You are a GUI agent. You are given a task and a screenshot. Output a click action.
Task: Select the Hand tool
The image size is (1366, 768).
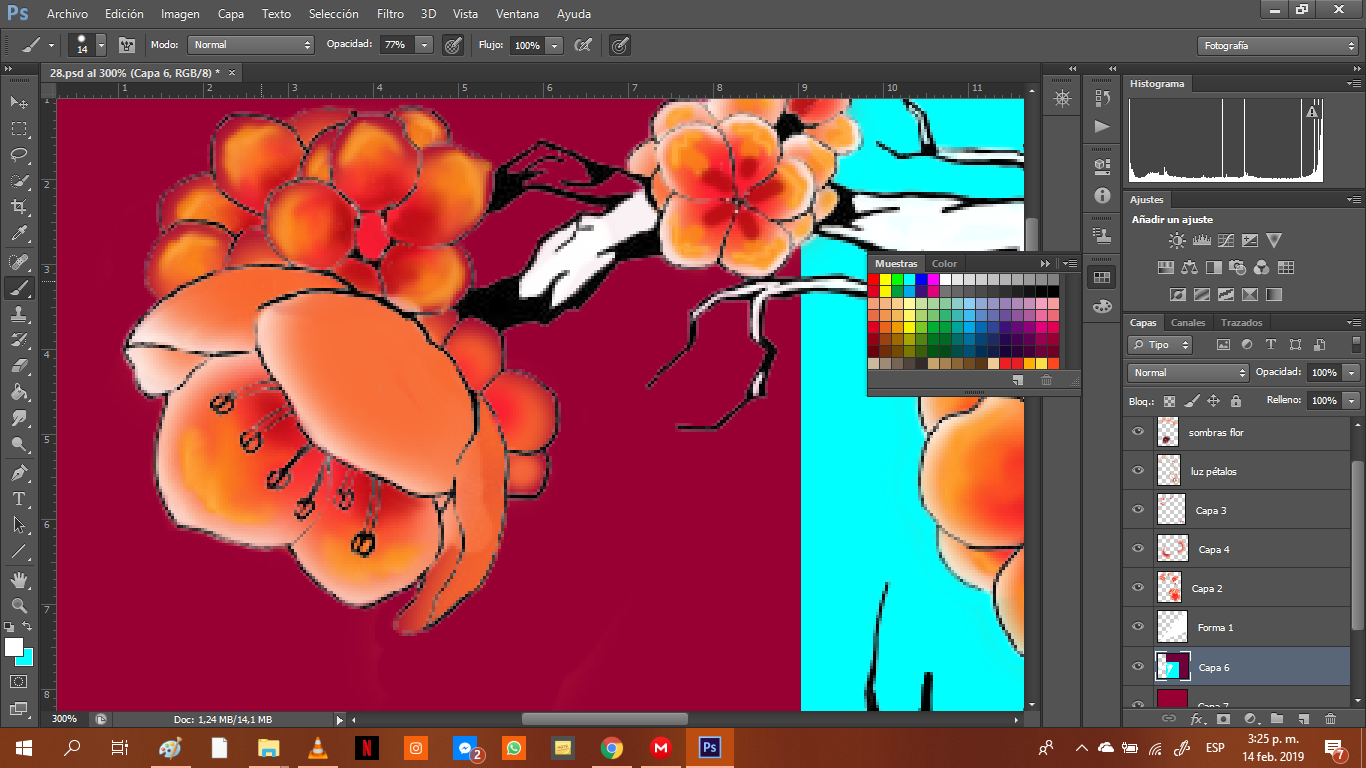point(19,579)
